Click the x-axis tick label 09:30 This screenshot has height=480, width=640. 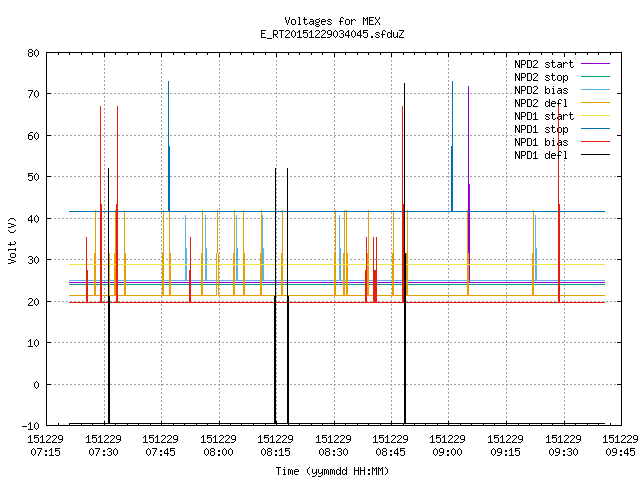pyautogui.click(x=563, y=452)
